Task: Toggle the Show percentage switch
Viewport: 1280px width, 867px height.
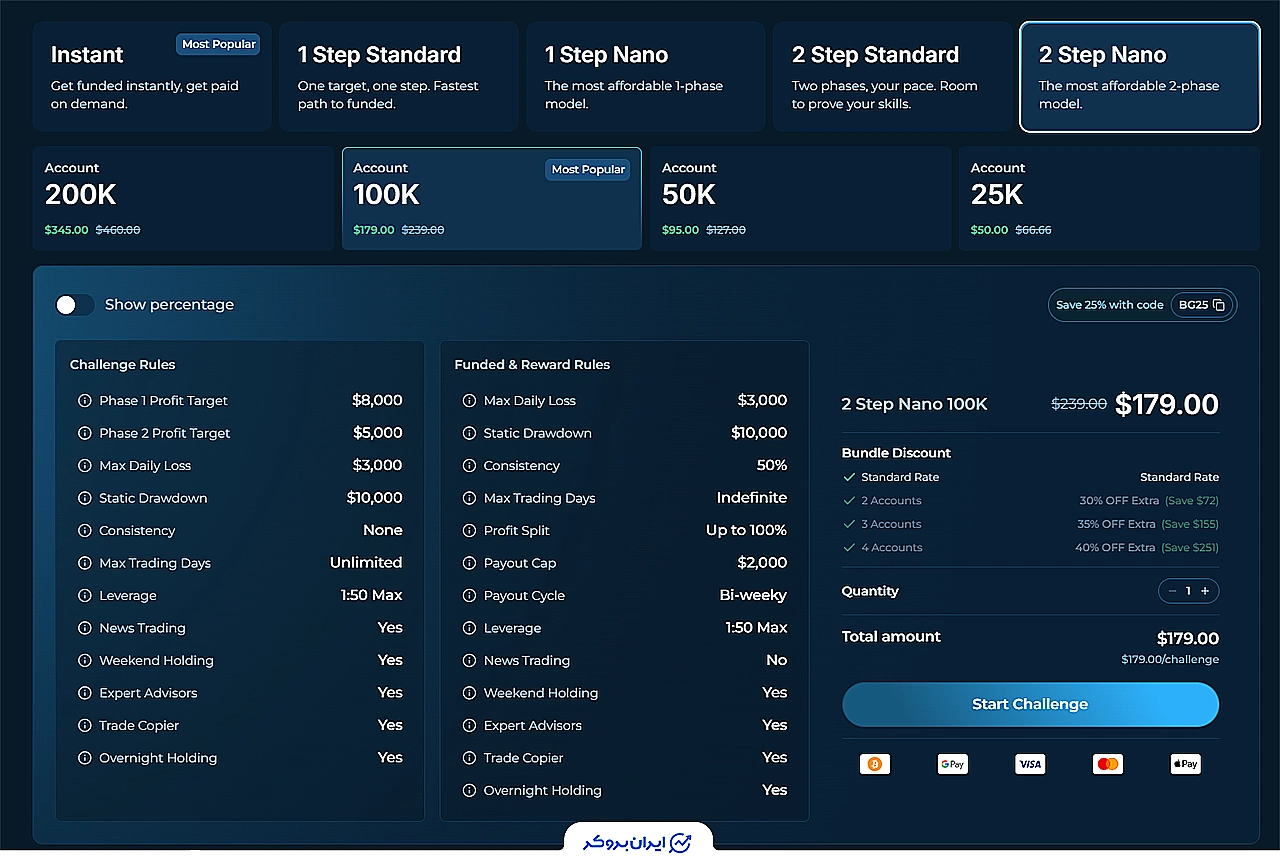Action: tap(75, 305)
